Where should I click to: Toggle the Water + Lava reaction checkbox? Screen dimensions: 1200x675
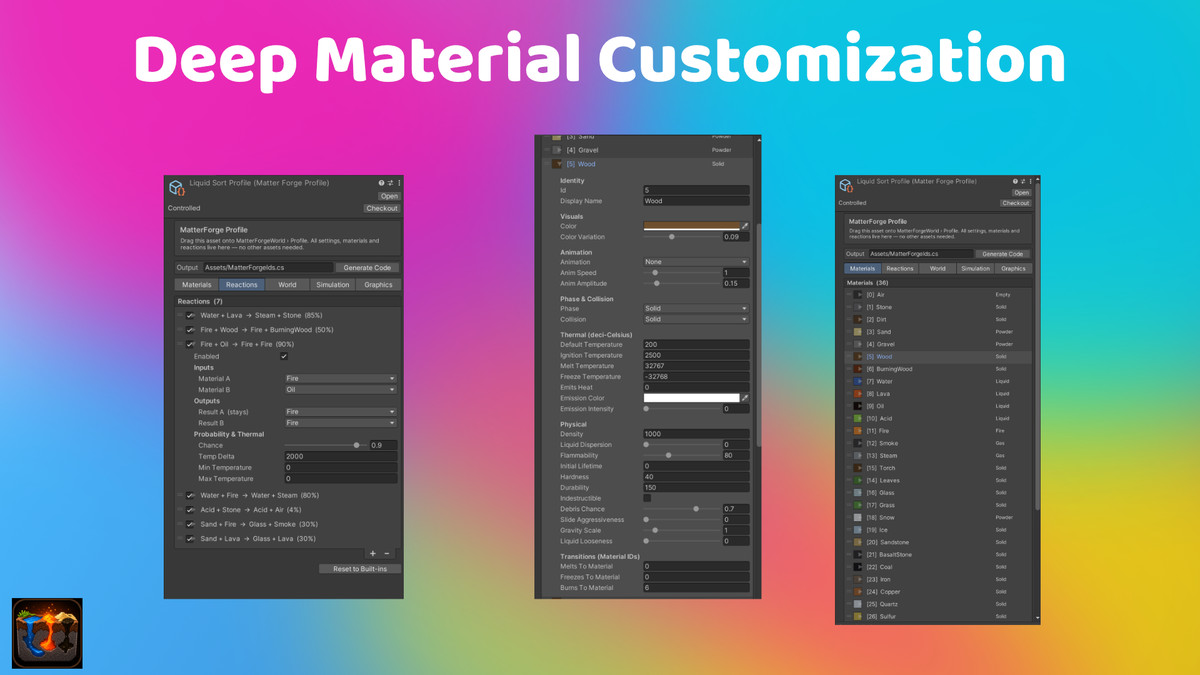pyautogui.click(x=190, y=315)
